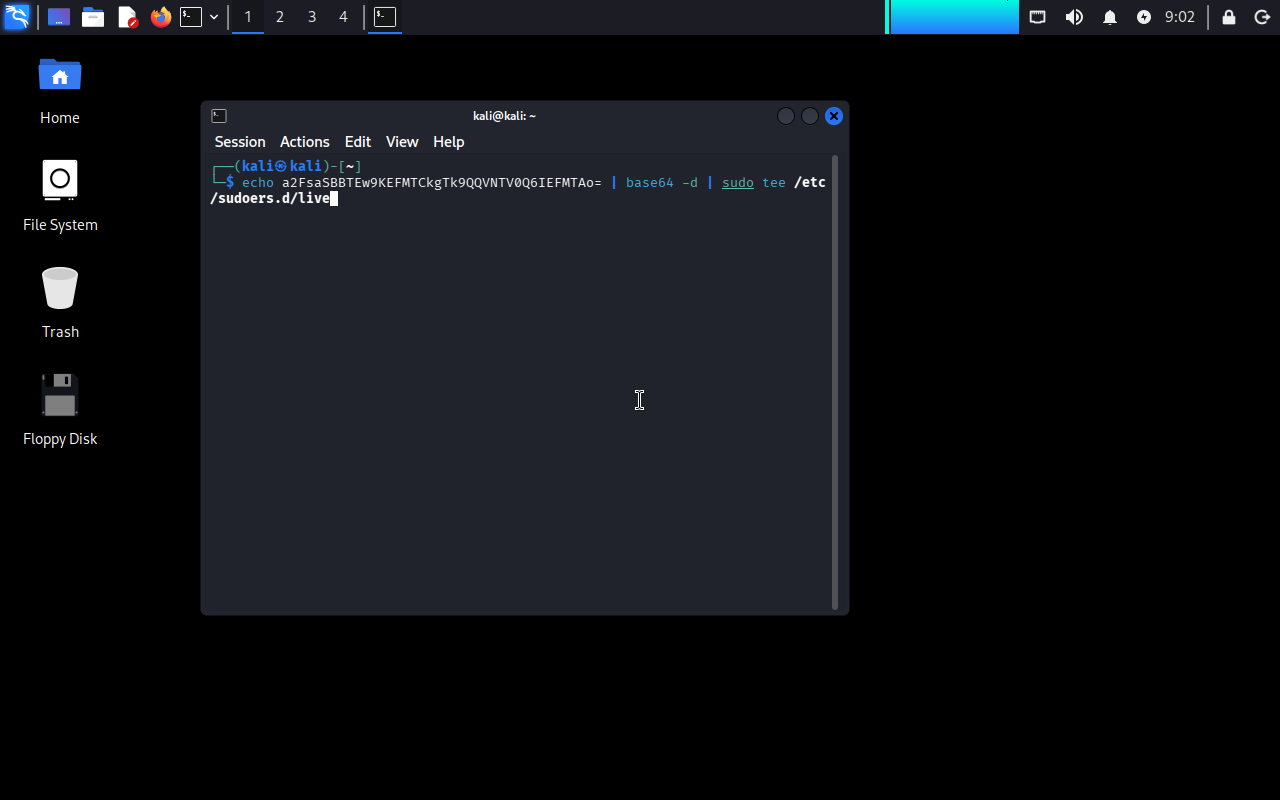Click the show desktop panel icon
Image resolution: width=1280 pixels, height=800 pixels.
pyautogui.click(x=59, y=17)
